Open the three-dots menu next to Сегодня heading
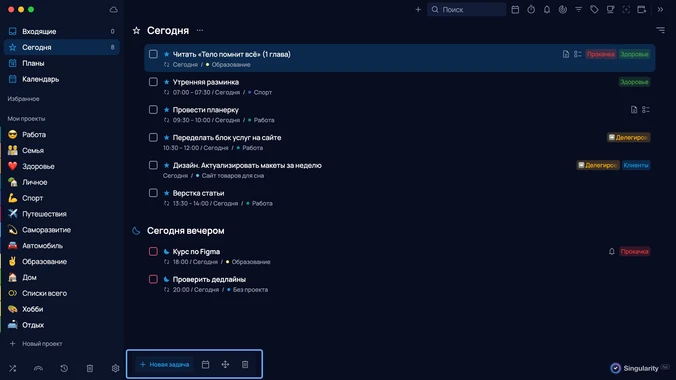The image size is (676, 380). [200, 30]
